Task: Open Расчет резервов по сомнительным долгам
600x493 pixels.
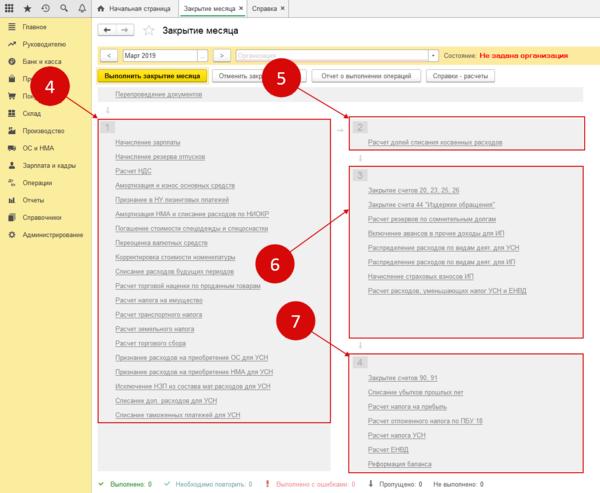Action: point(432,219)
